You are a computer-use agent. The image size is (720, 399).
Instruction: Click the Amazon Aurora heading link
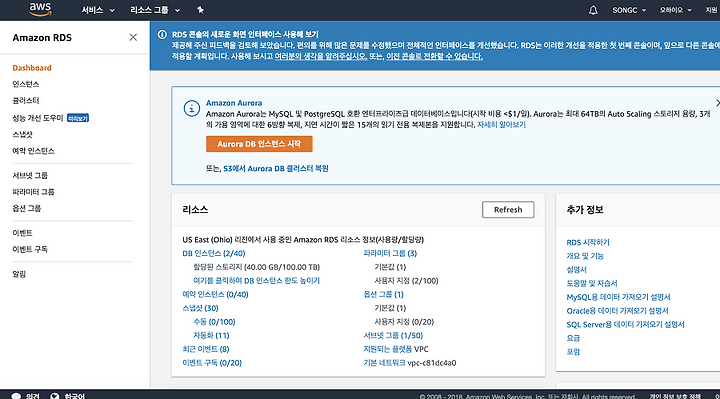pos(234,103)
